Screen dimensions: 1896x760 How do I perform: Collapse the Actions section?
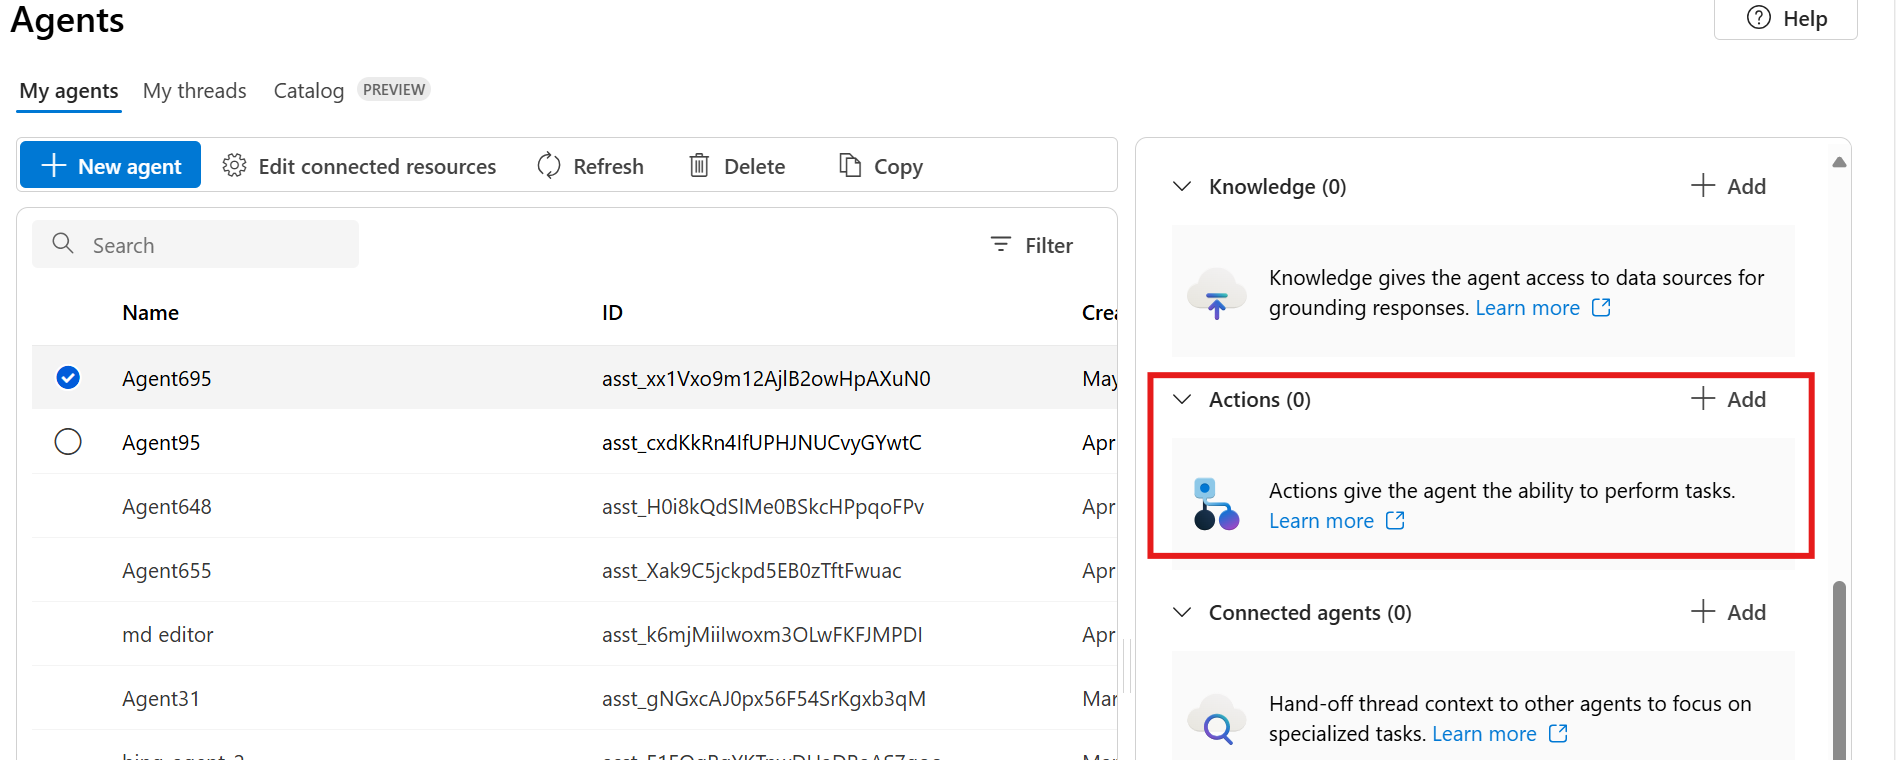coord(1182,400)
